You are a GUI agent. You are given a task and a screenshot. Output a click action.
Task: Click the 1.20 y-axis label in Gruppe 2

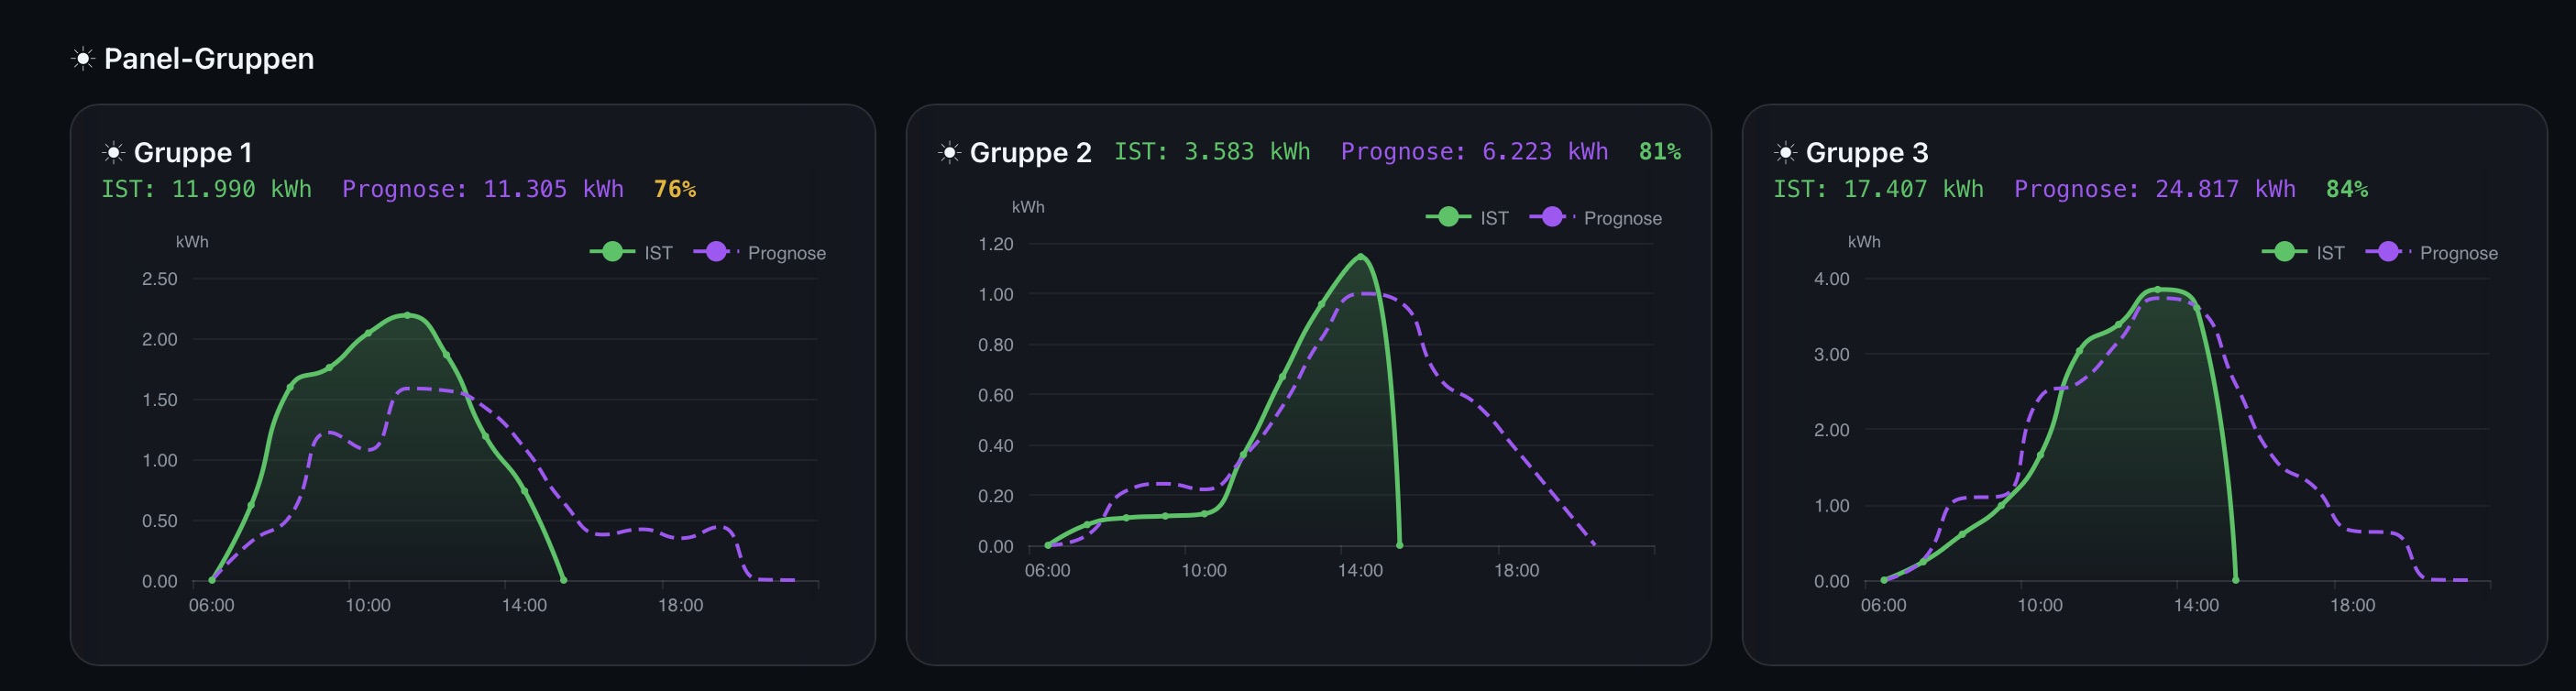click(x=996, y=244)
